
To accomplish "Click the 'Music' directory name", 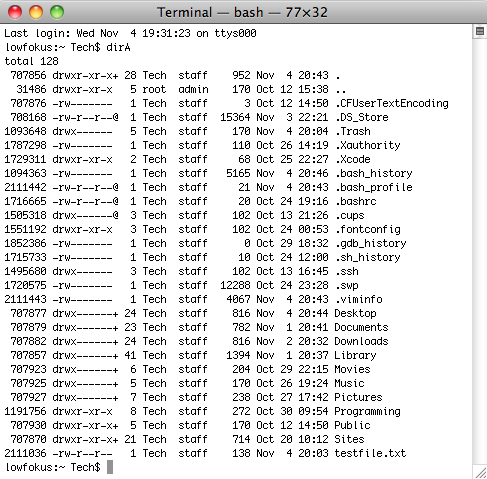I will (x=349, y=383).
